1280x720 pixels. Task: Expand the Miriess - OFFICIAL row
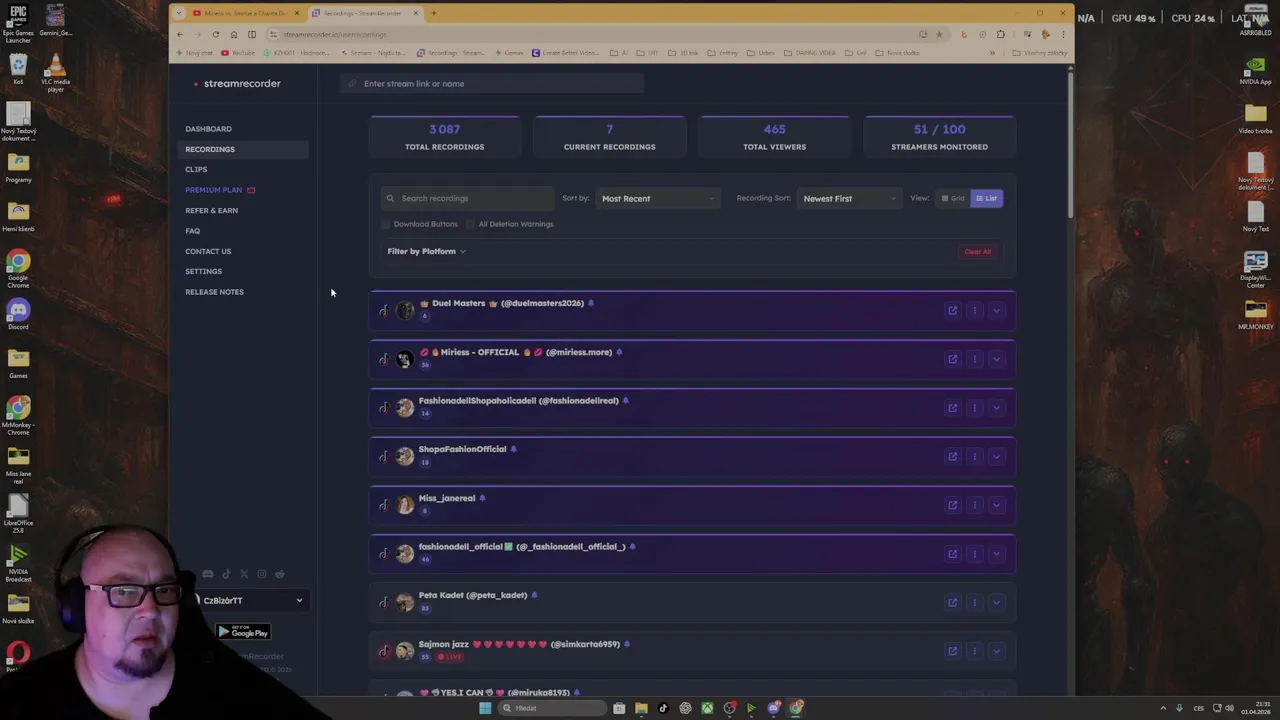tap(996, 359)
